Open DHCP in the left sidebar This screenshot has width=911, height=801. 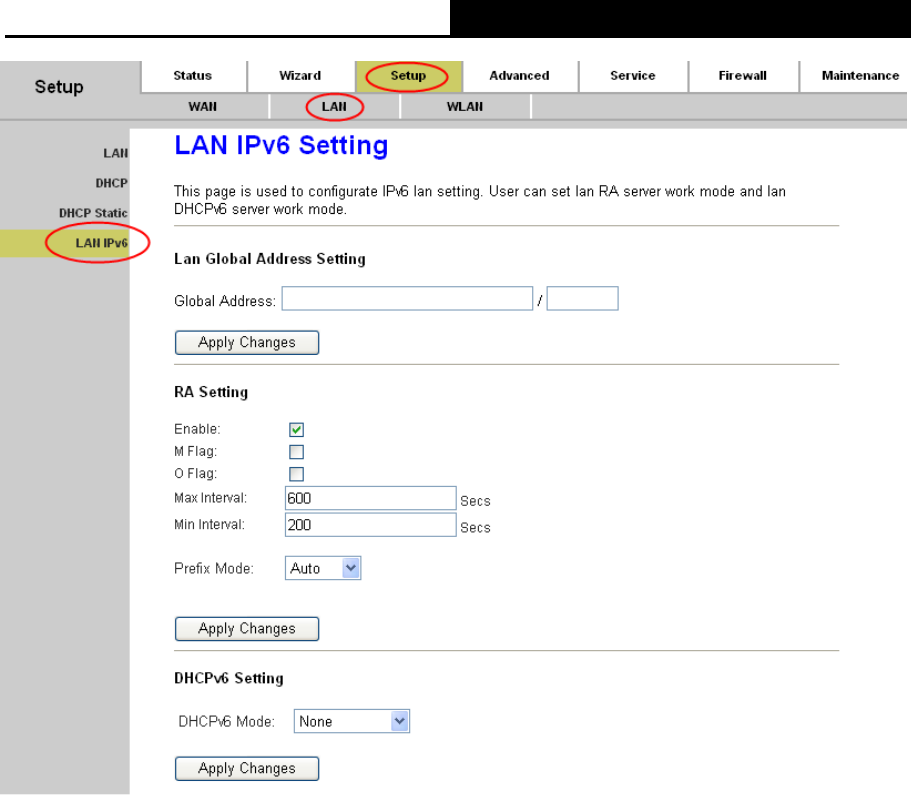[x=112, y=184]
